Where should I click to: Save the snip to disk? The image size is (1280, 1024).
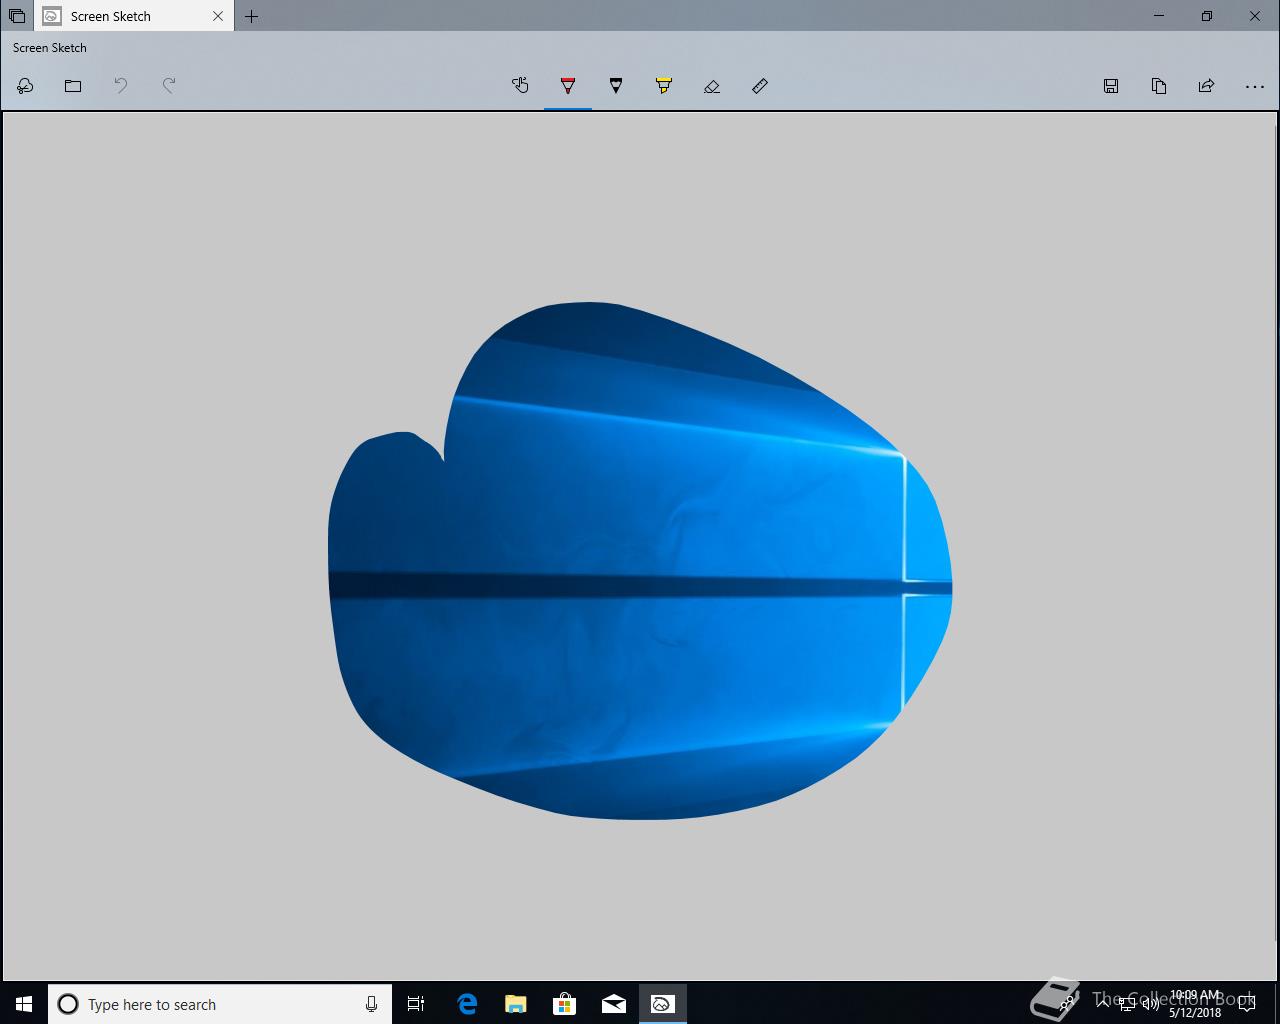(1111, 86)
